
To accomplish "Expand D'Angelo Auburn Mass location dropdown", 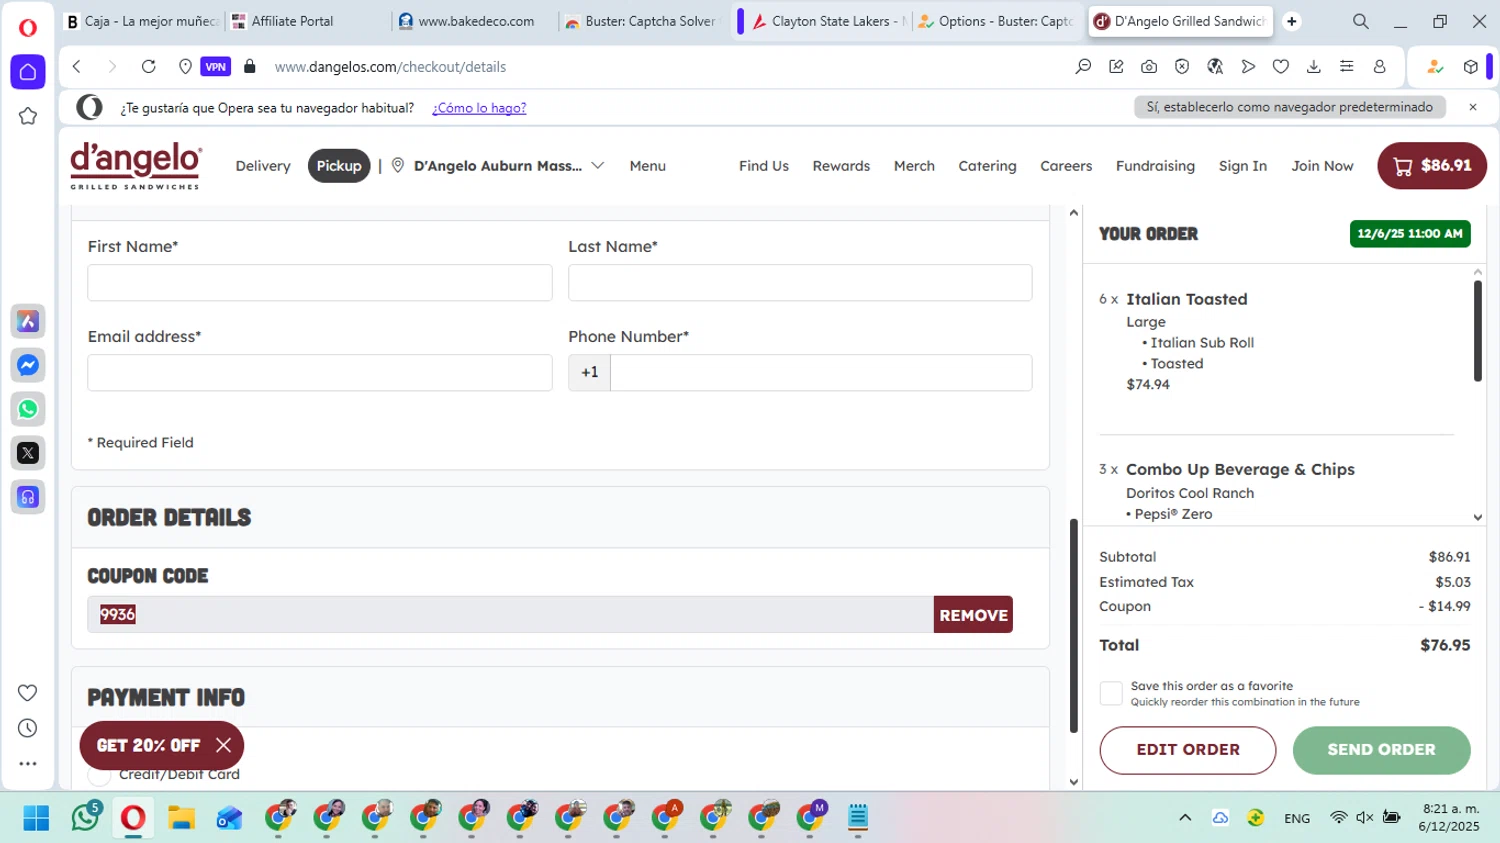I will [498, 166].
